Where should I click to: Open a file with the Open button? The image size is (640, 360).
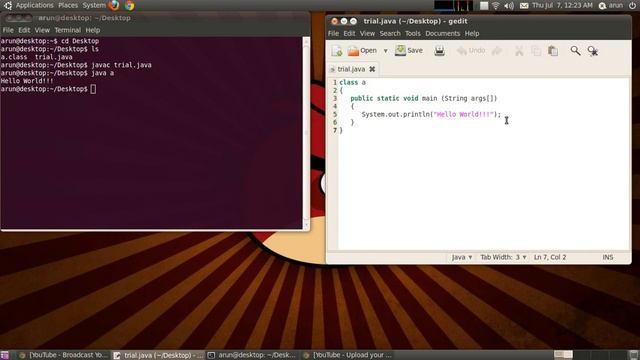362,51
